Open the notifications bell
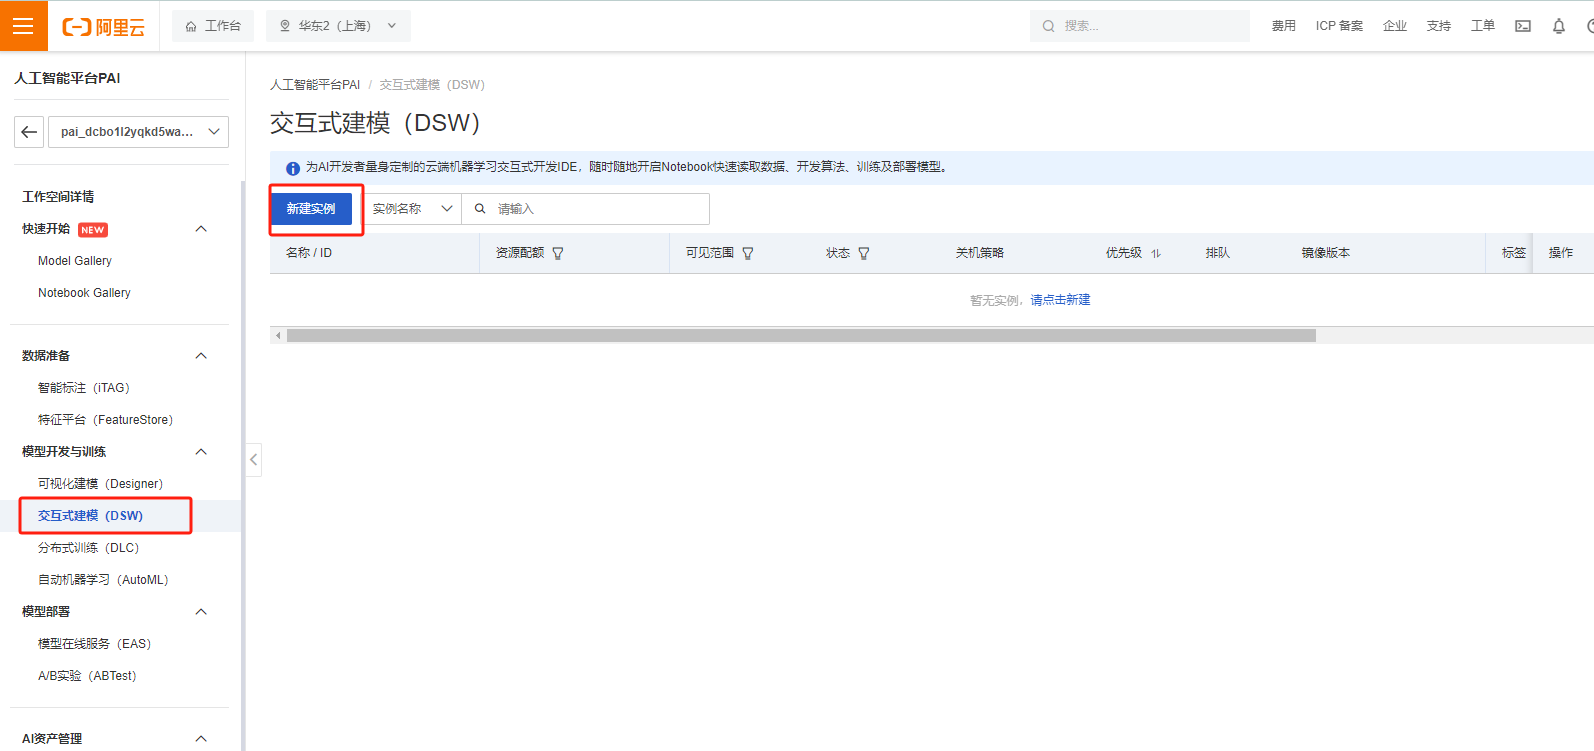 [1559, 26]
